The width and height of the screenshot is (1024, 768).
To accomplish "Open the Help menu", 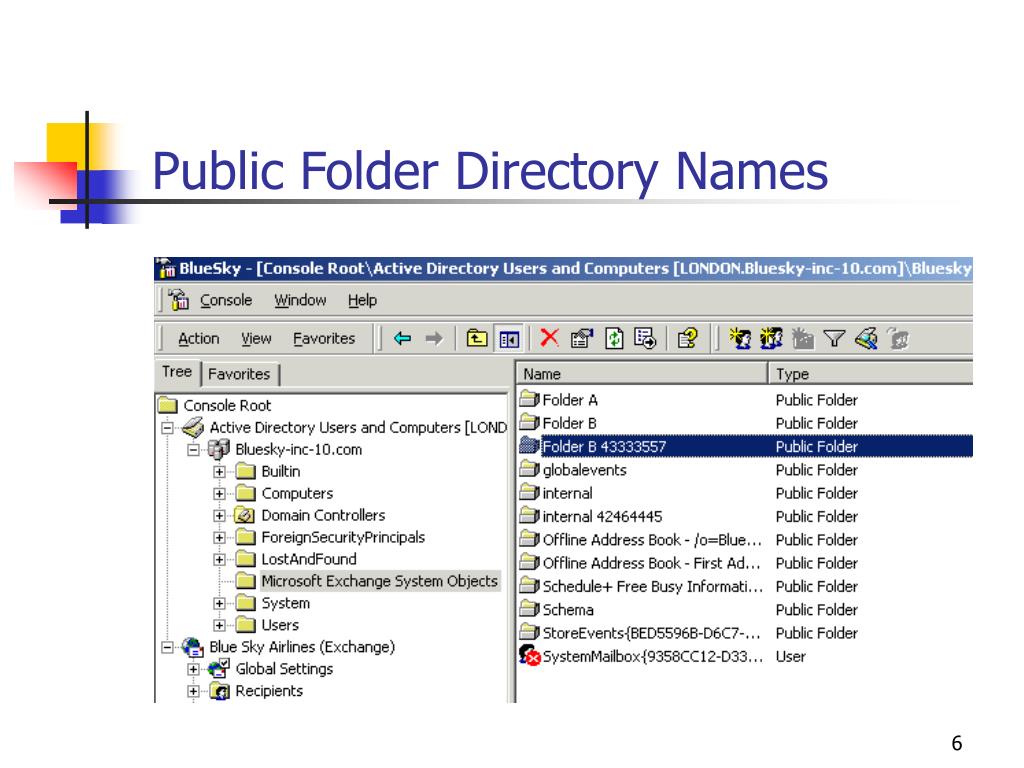I will coord(362,300).
